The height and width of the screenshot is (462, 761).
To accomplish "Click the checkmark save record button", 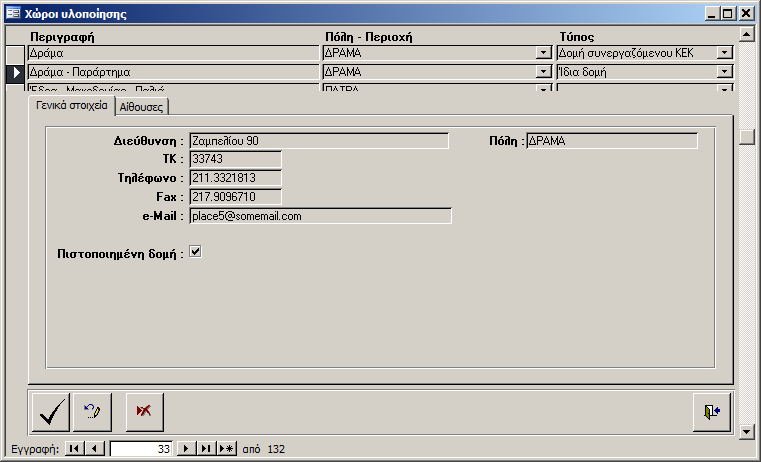I will (x=50, y=411).
